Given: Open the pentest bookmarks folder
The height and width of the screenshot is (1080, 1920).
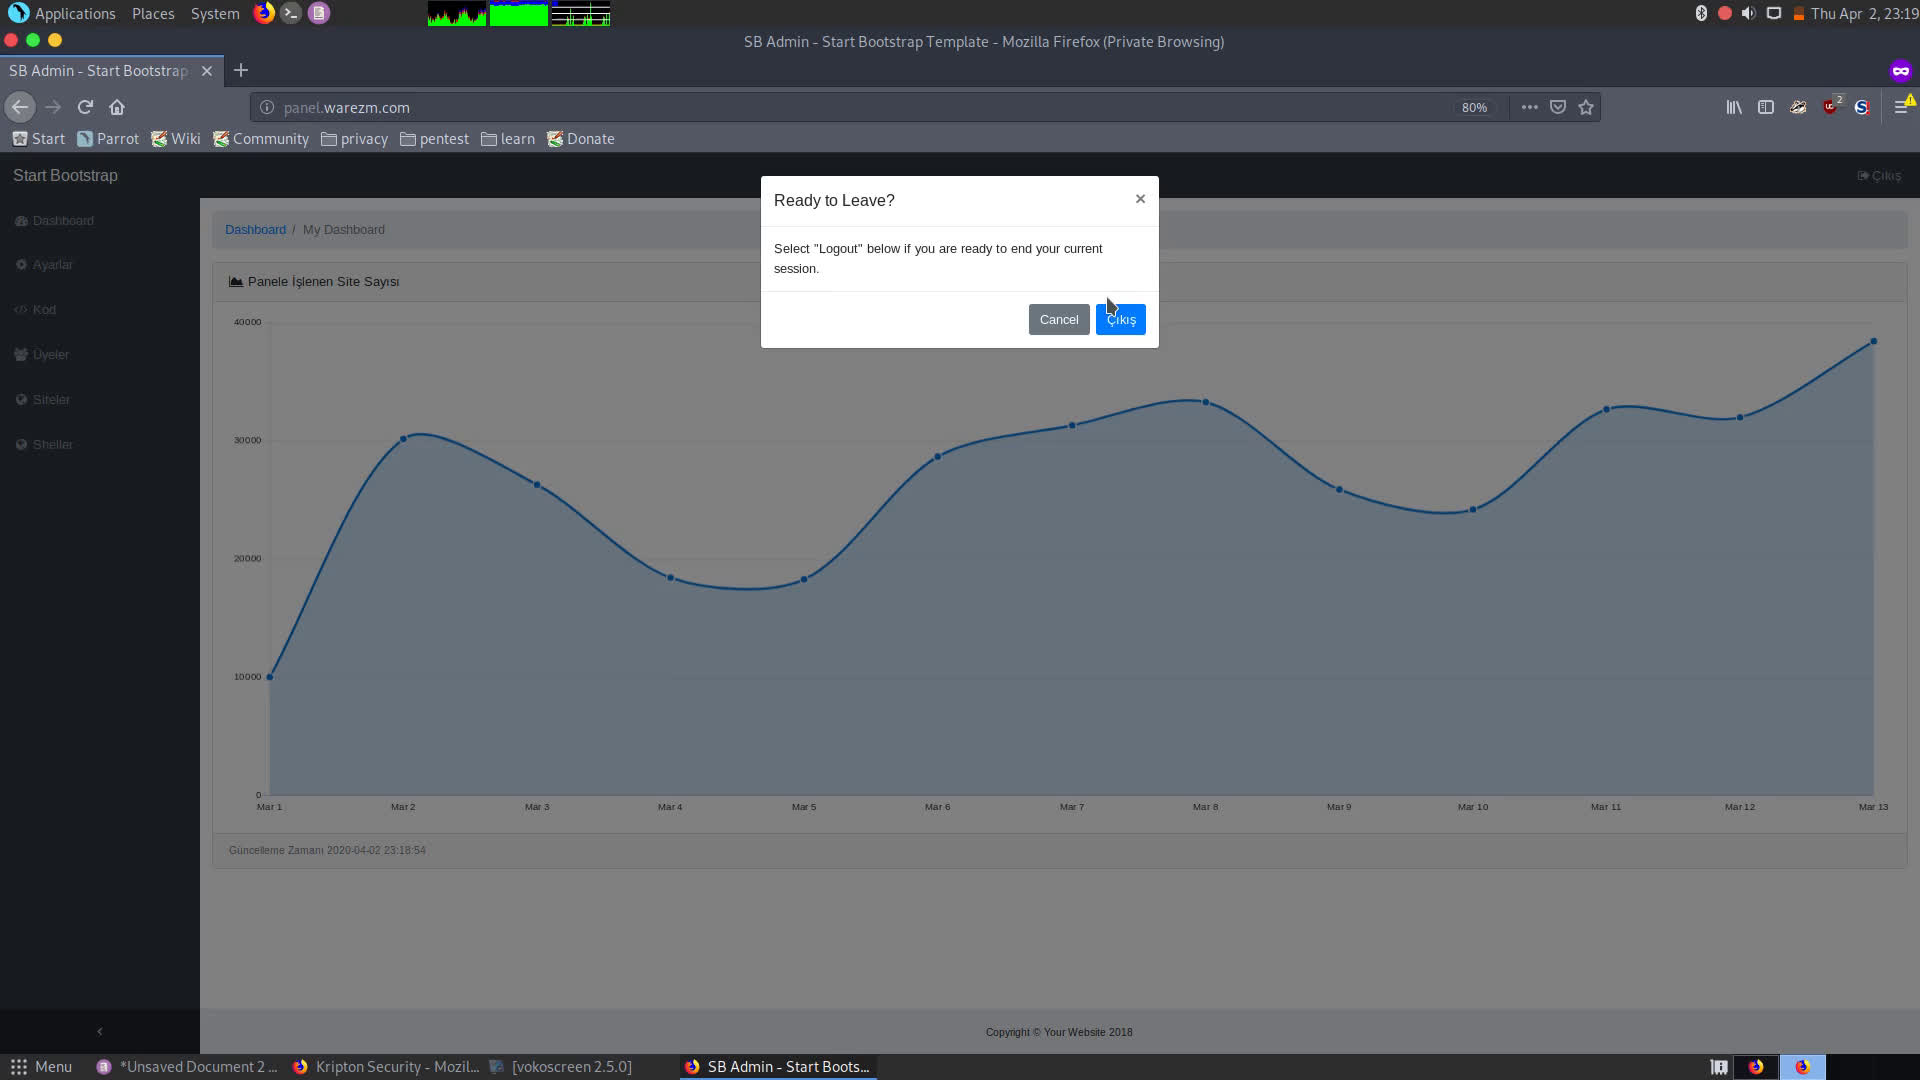Looking at the screenshot, I should (x=434, y=139).
